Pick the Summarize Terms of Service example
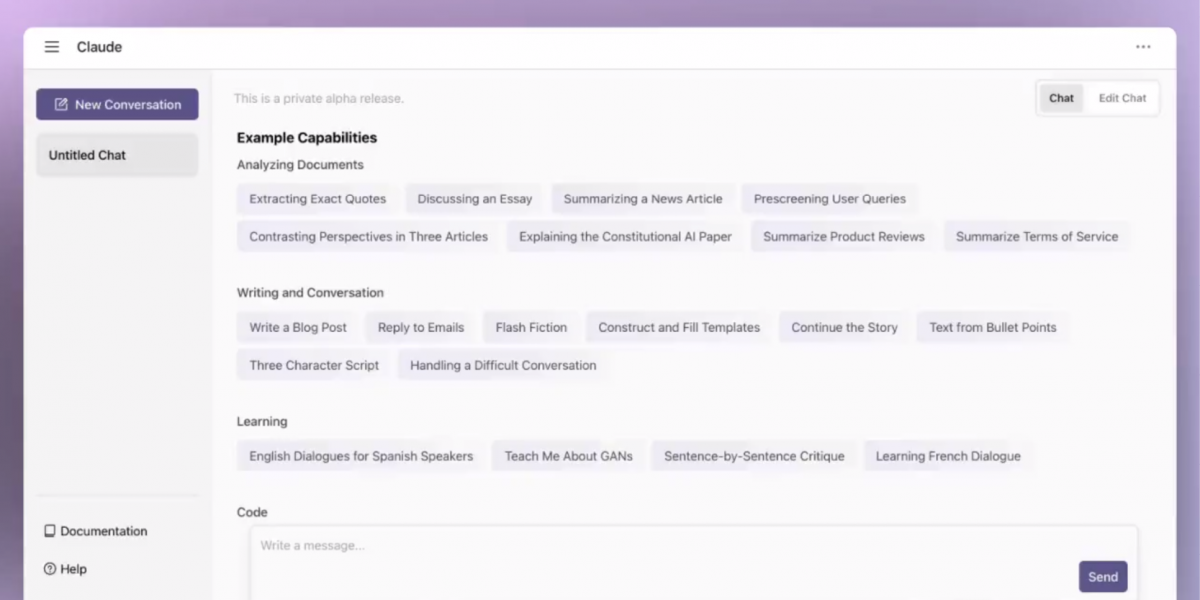 tap(1036, 237)
